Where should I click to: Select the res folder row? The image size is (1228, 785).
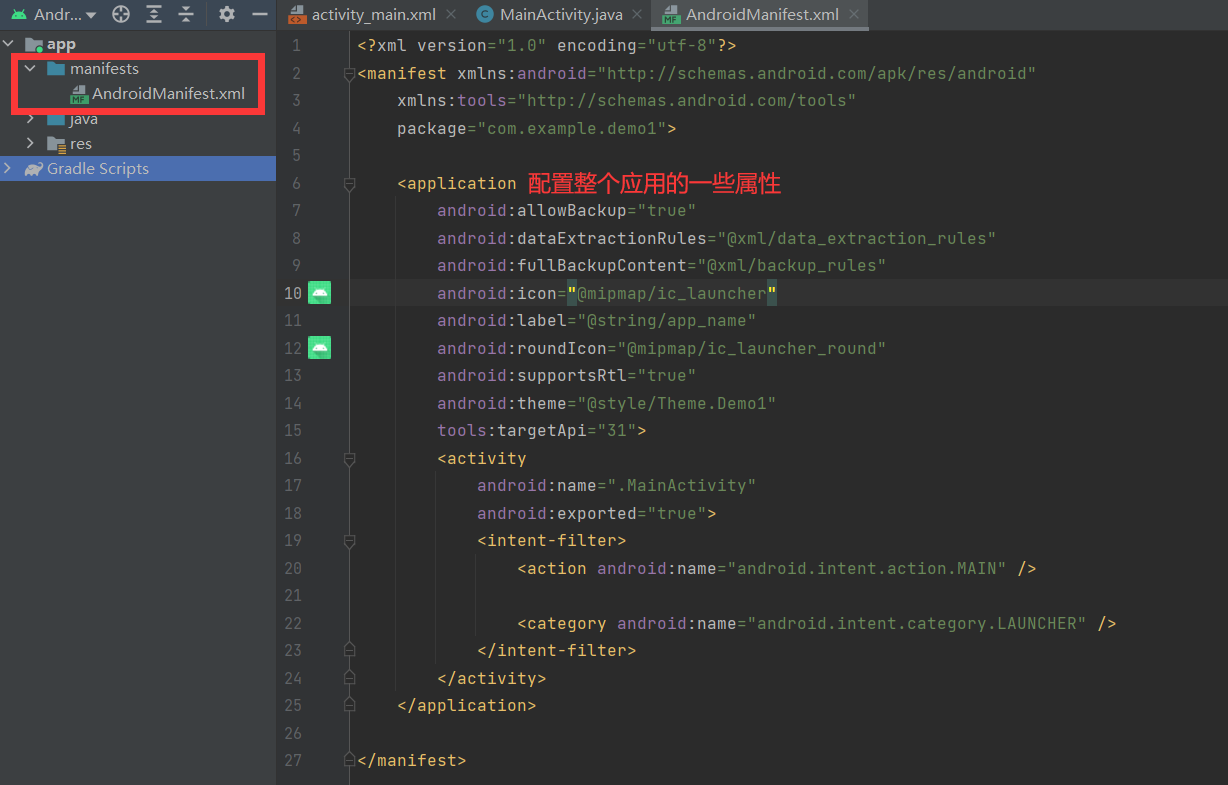pyautogui.click(x=138, y=144)
